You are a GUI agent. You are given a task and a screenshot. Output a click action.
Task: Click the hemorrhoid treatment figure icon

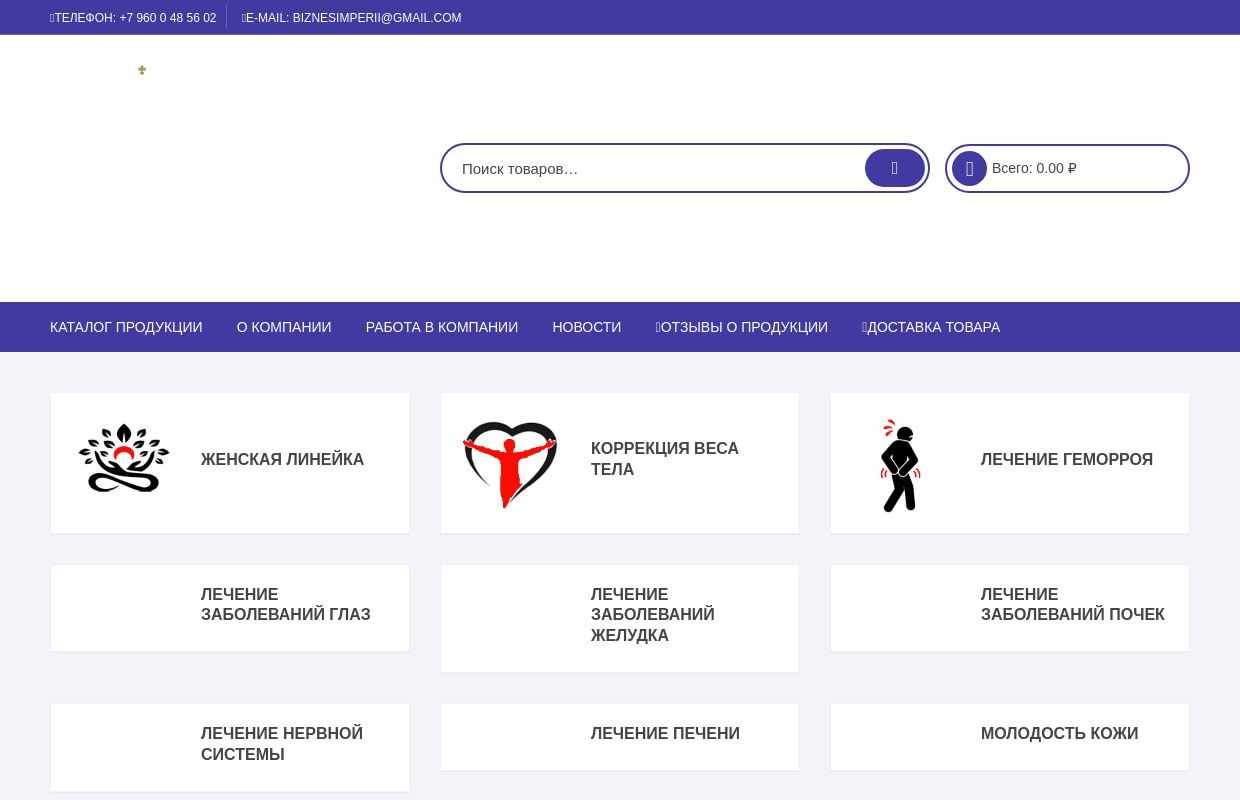900,466
